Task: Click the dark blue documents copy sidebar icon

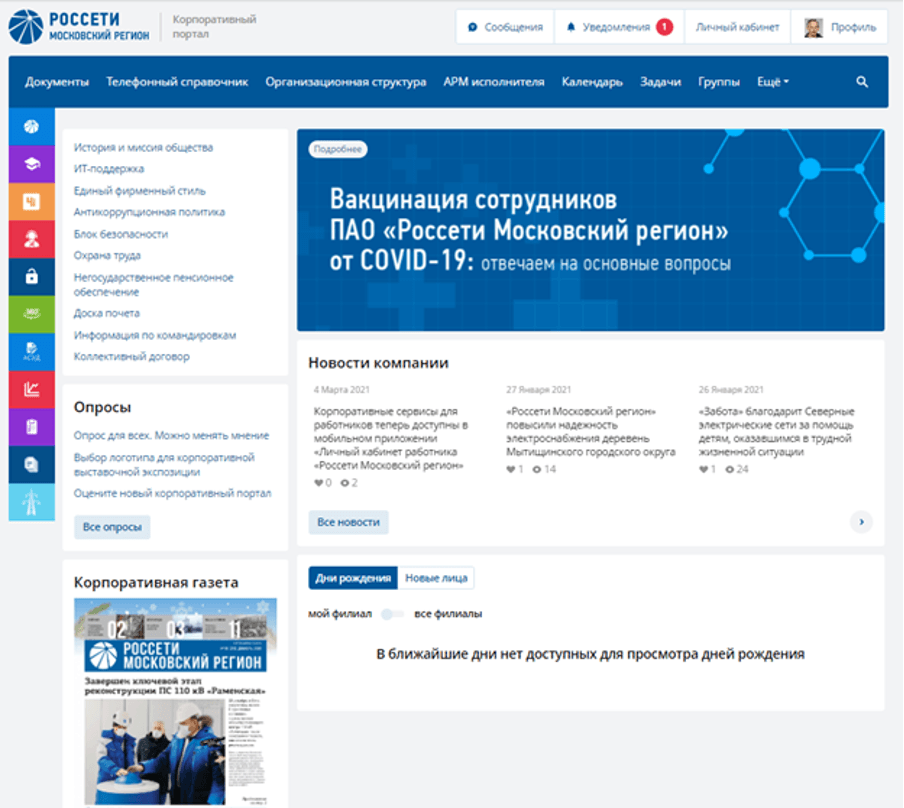Action: click(32, 464)
